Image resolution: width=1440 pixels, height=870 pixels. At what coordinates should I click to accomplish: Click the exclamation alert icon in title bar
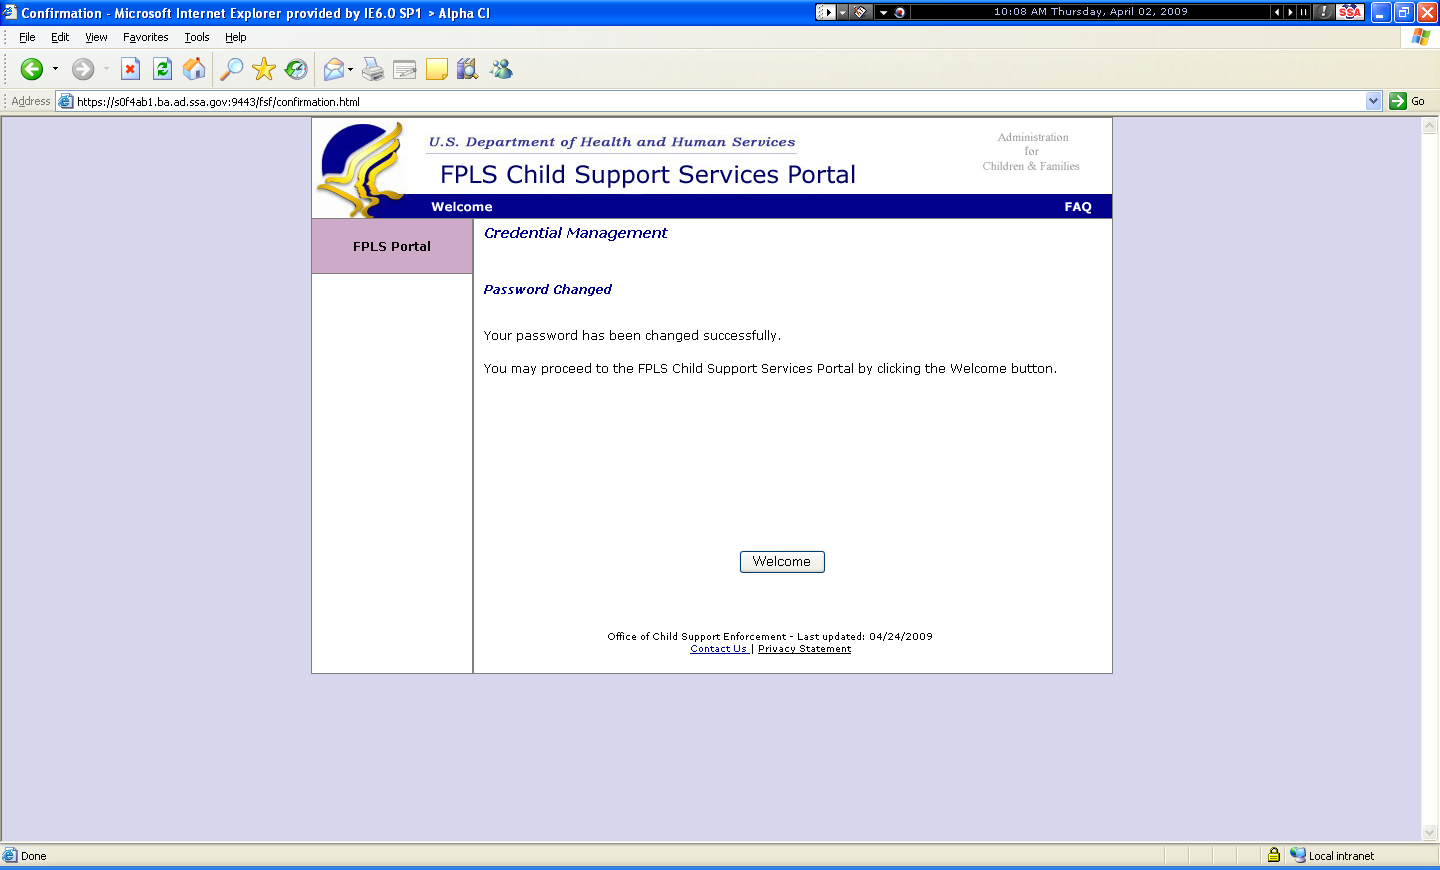coord(1324,12)
